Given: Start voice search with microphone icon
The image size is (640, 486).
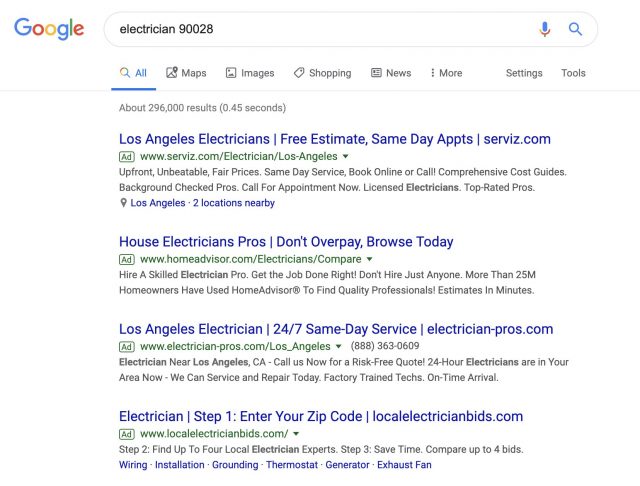Looking at the screenshot, I should click(545, 29).
